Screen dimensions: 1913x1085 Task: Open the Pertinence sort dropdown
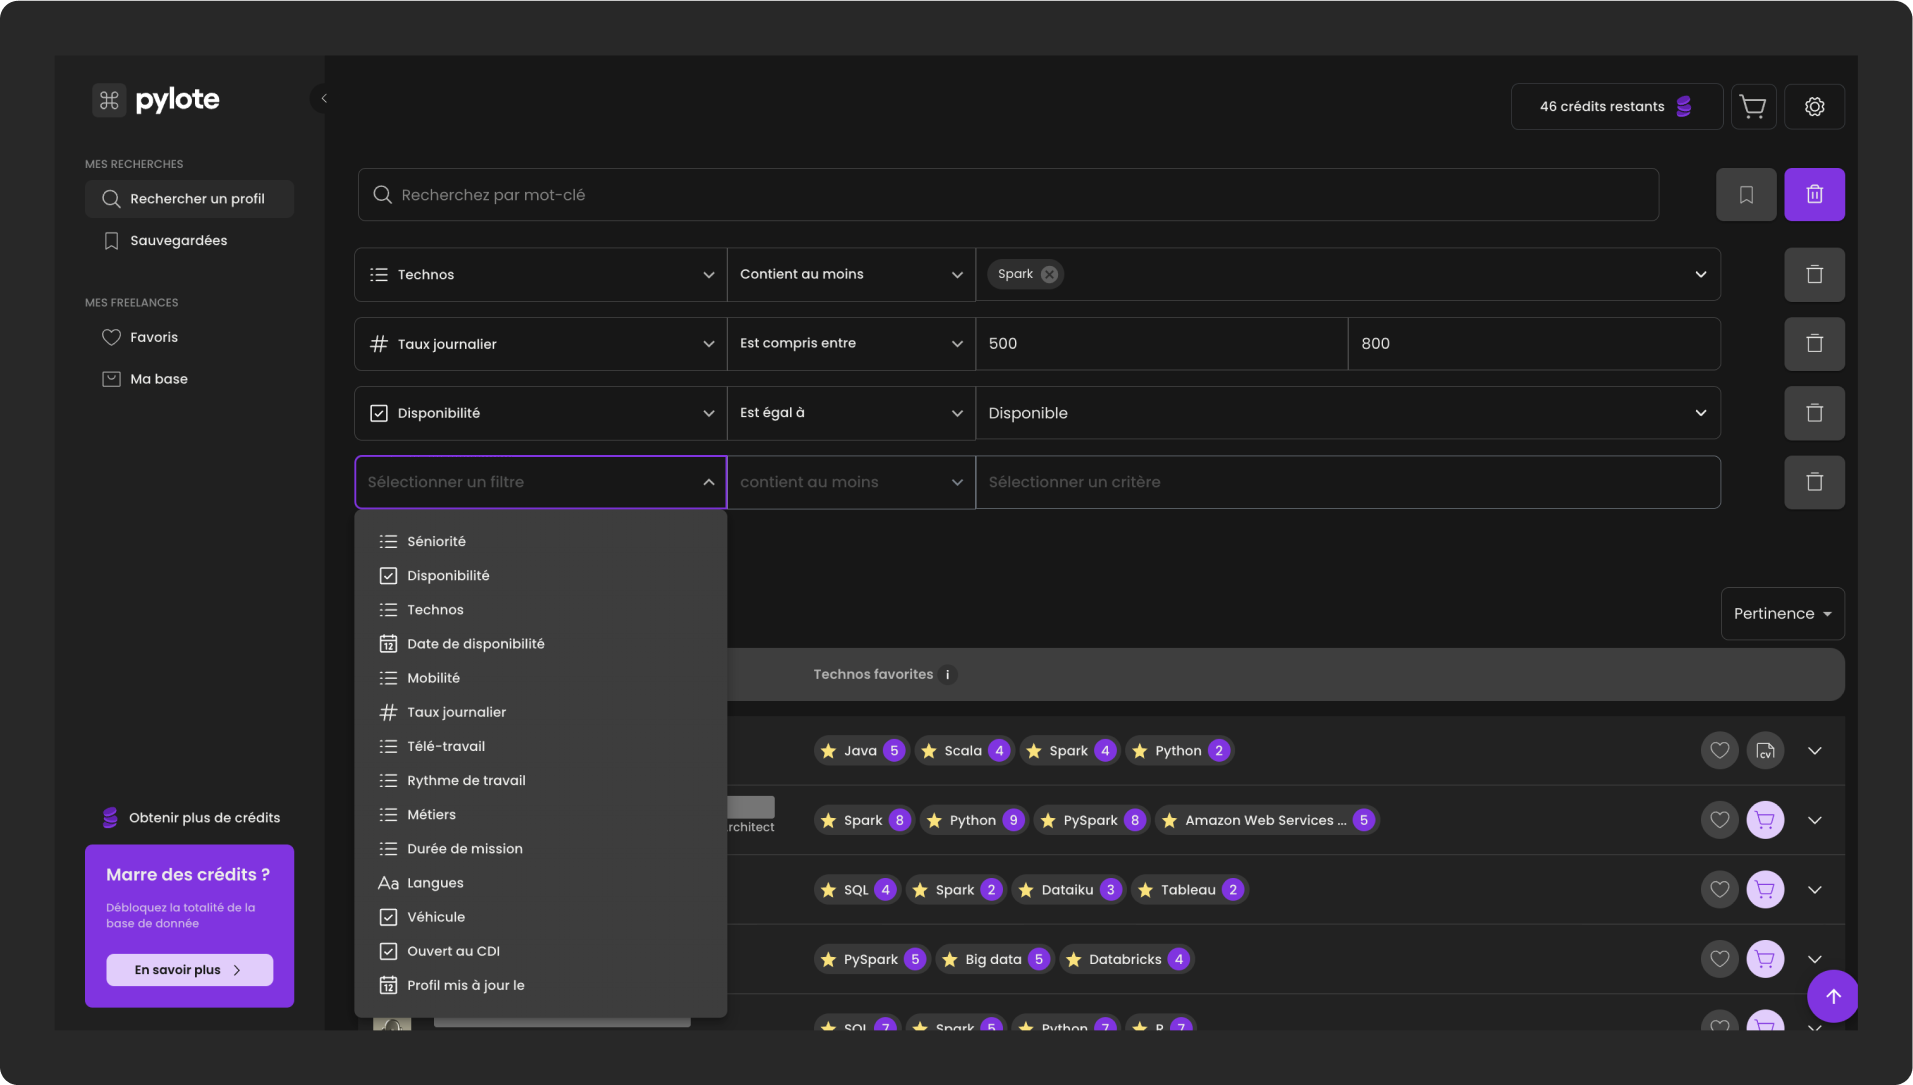1782,614
